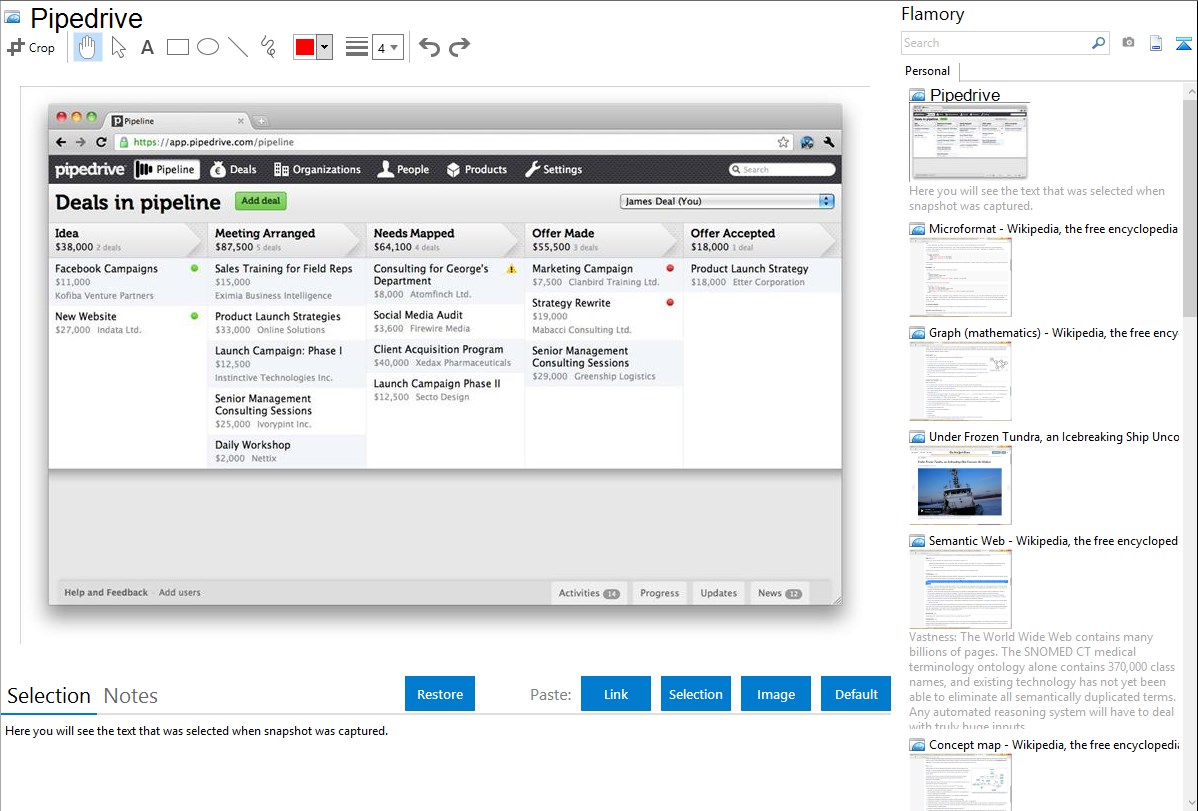
Task: Click the Pipedrive snapshot search box
Action: pyautogui.click(x=782, y=170)
